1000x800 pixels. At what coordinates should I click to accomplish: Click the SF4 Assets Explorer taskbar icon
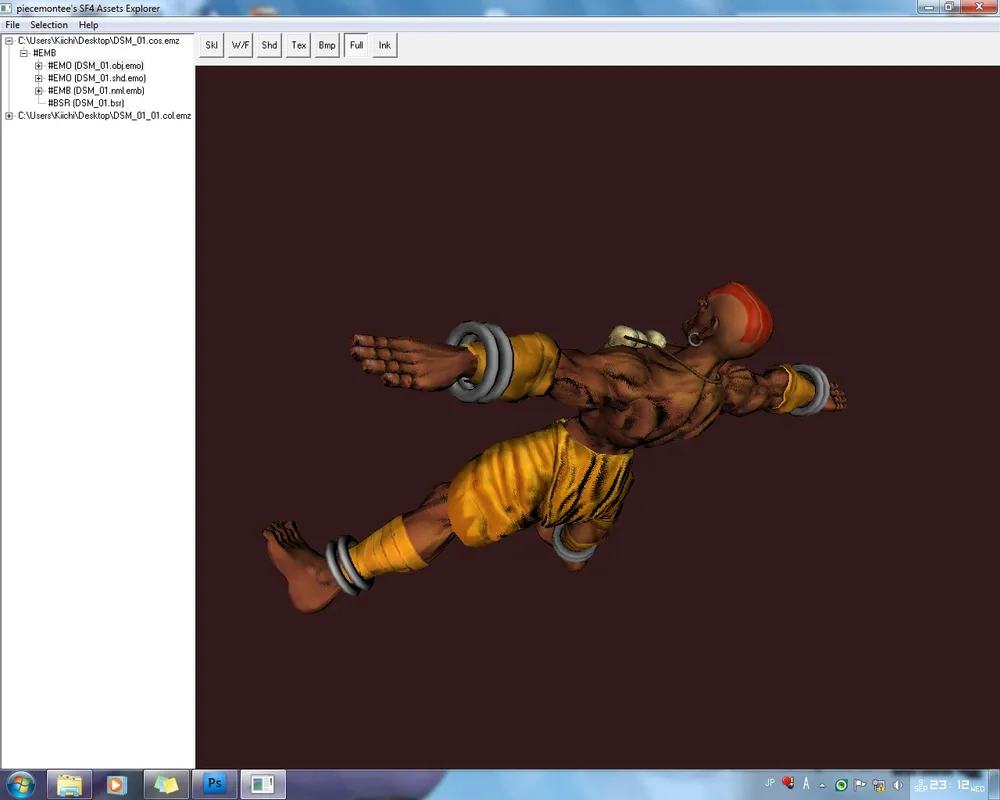click(x=264, y=784)
